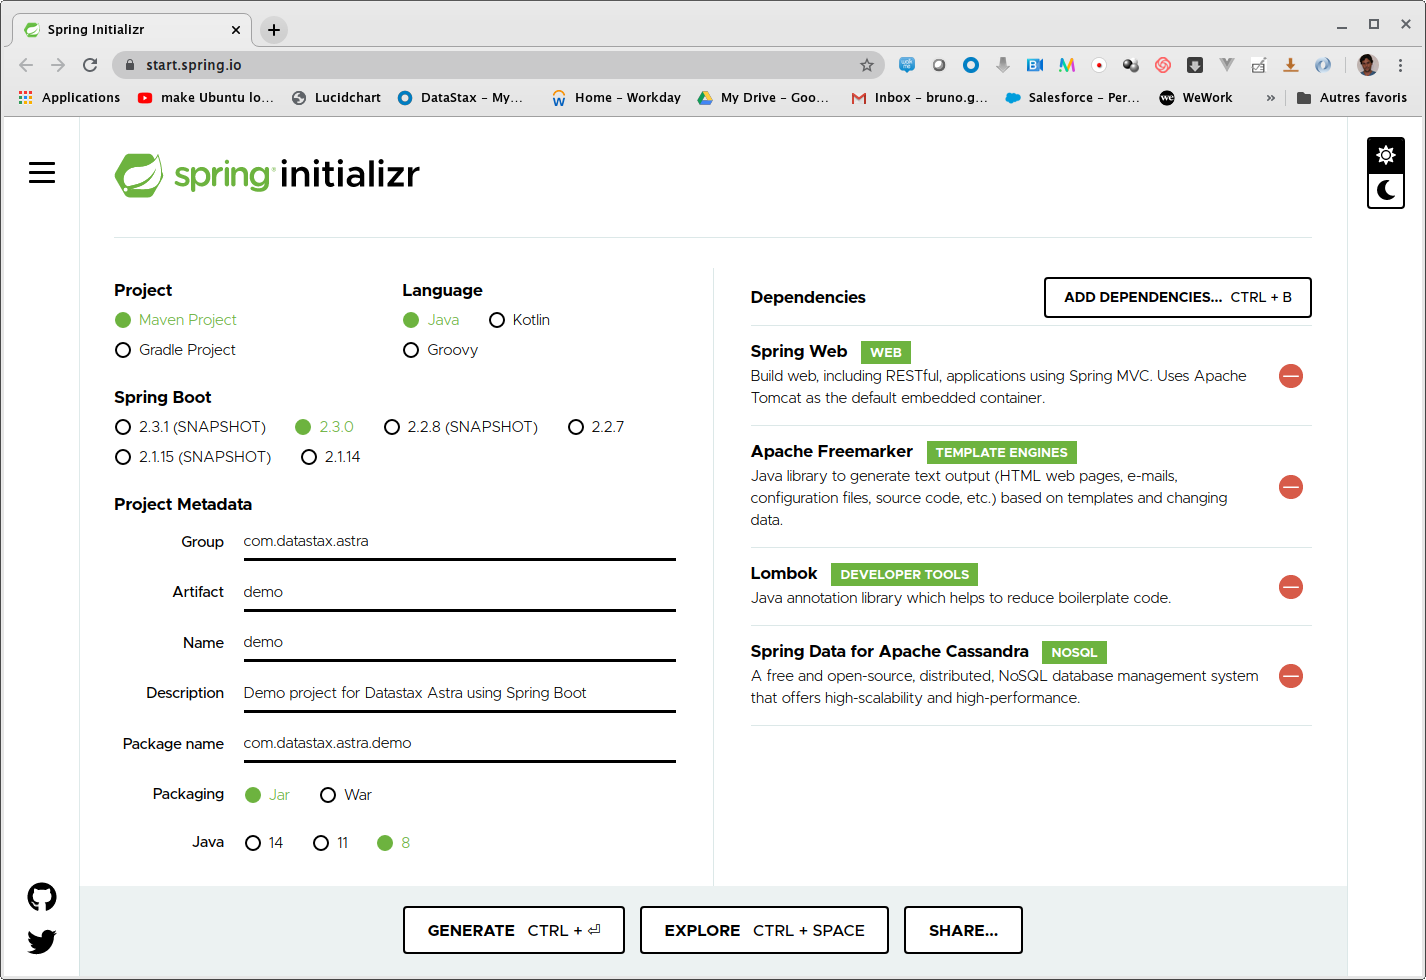
Task: Click the Share button
Action: 963,930
